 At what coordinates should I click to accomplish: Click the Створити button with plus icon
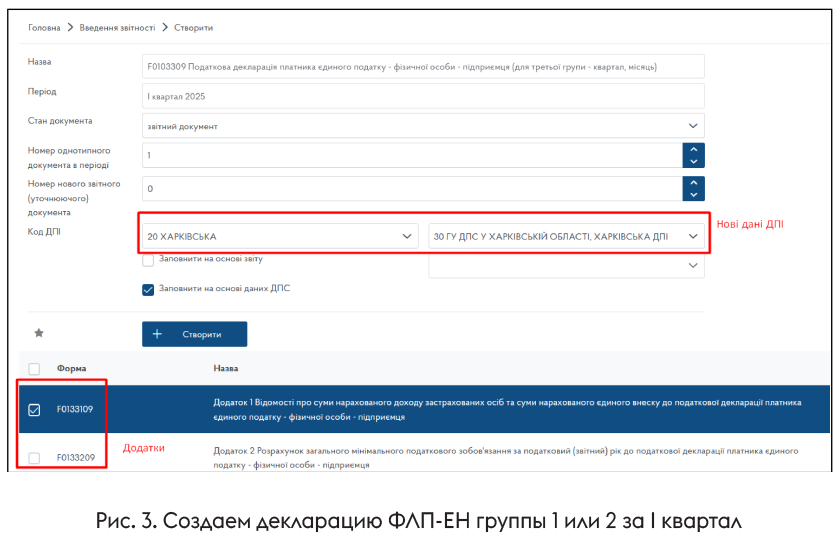pos(194,334)
